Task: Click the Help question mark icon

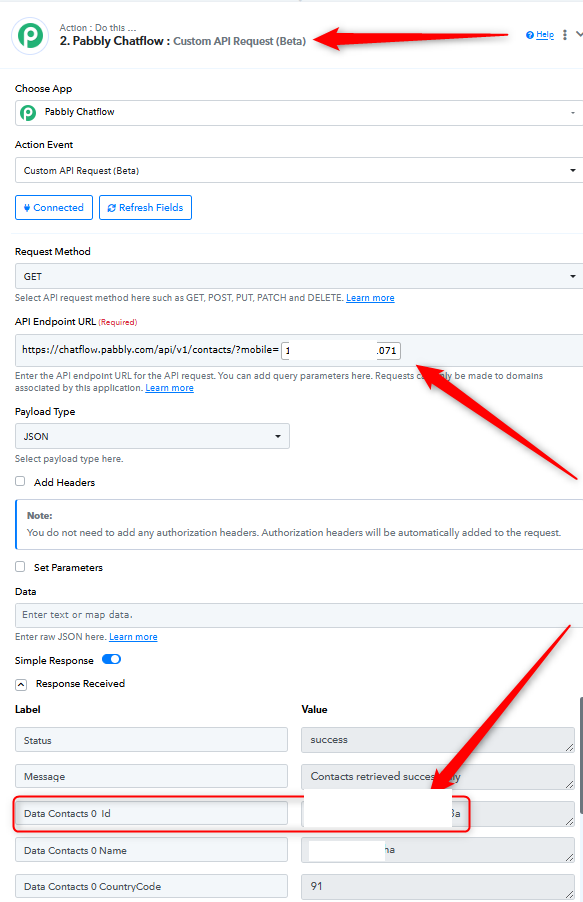Action: click(x=530, y=35)
